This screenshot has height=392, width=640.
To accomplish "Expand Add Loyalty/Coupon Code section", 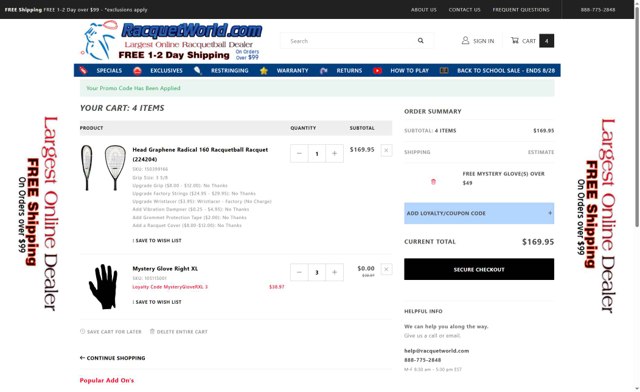I will pos(479,213).
